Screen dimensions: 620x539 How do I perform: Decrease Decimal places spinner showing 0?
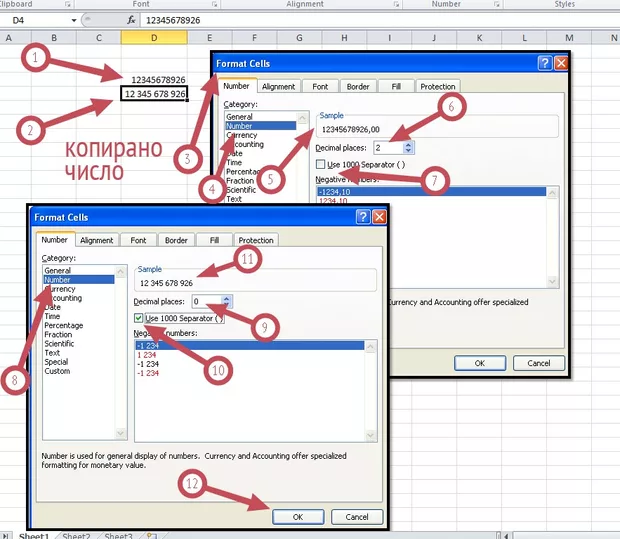pyautogui.click(x=227, y=304)
